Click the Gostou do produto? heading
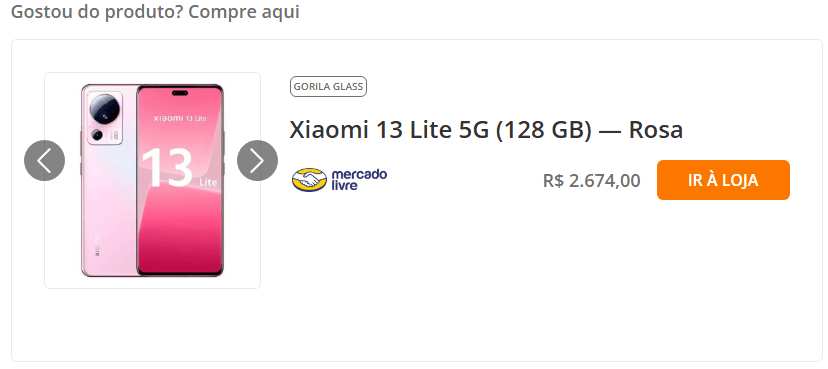Screen dimensions: 828x369 (97, 11)
